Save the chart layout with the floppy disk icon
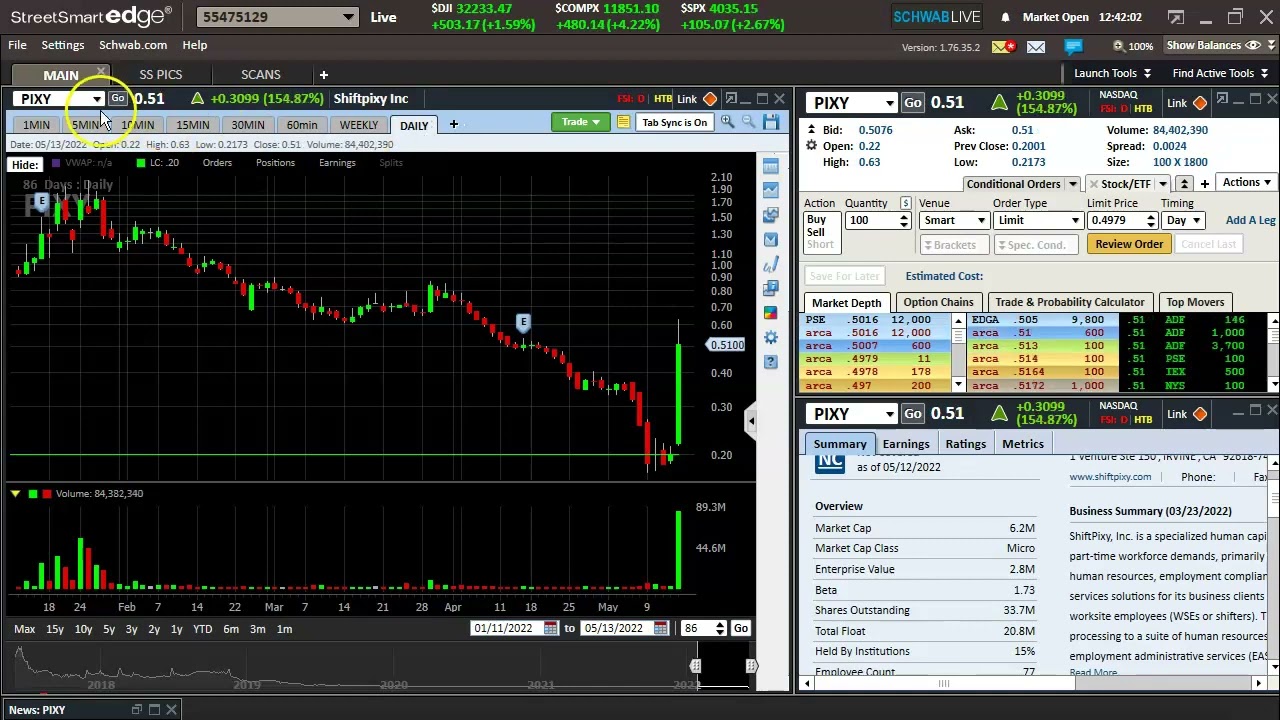The image size is (1280, 720). click(x=771, y=122)
